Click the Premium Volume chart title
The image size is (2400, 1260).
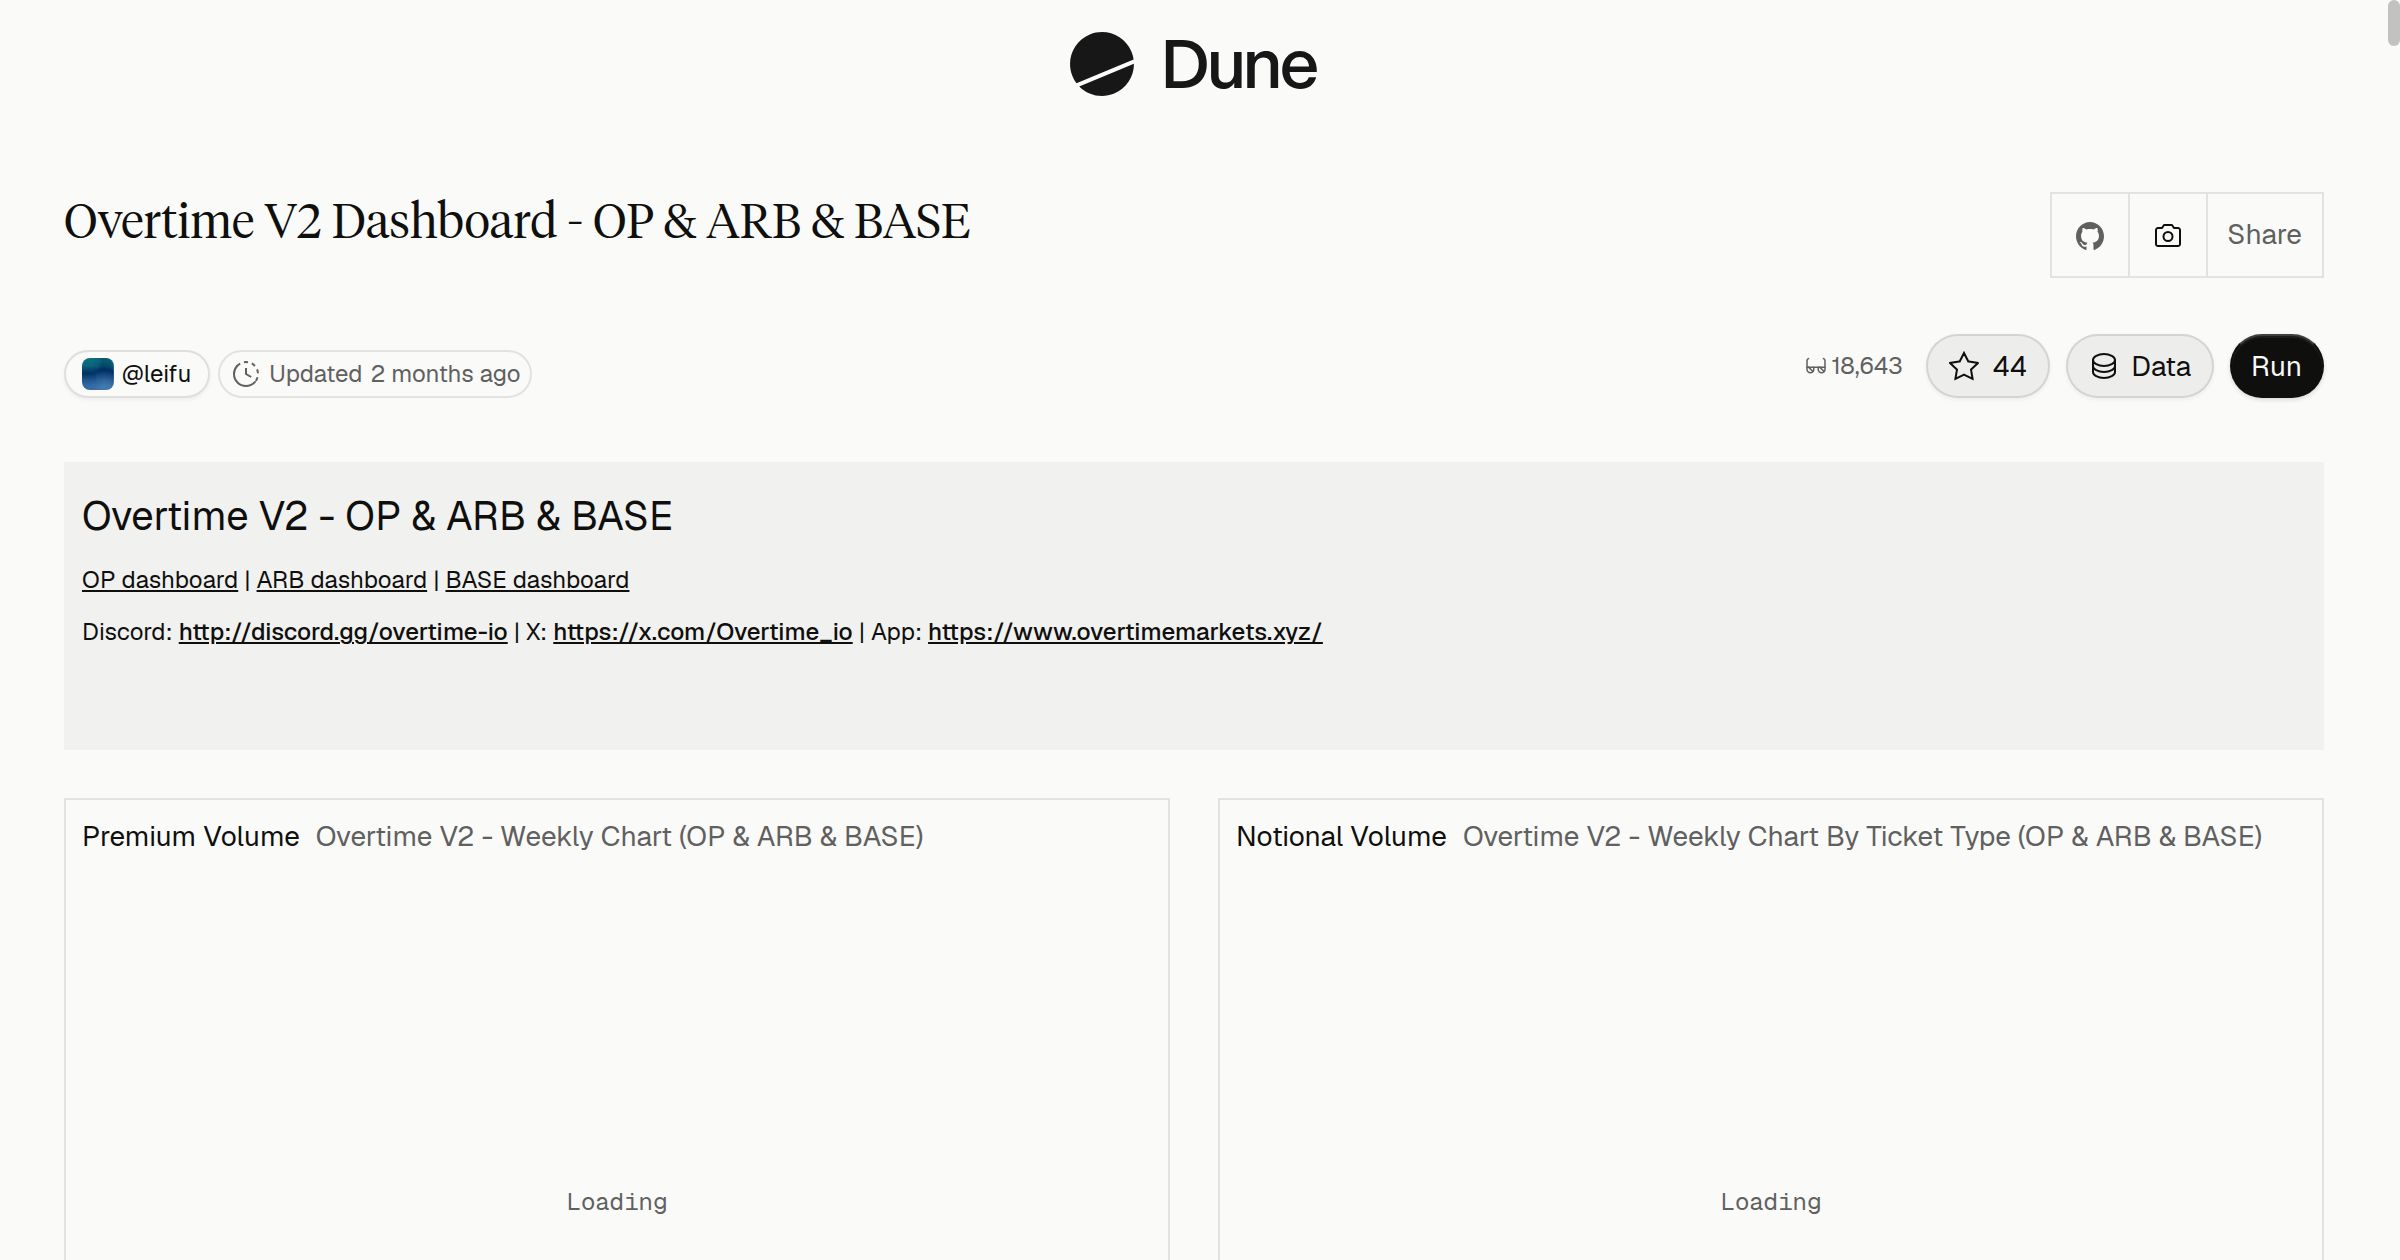(x=191, y=836)
